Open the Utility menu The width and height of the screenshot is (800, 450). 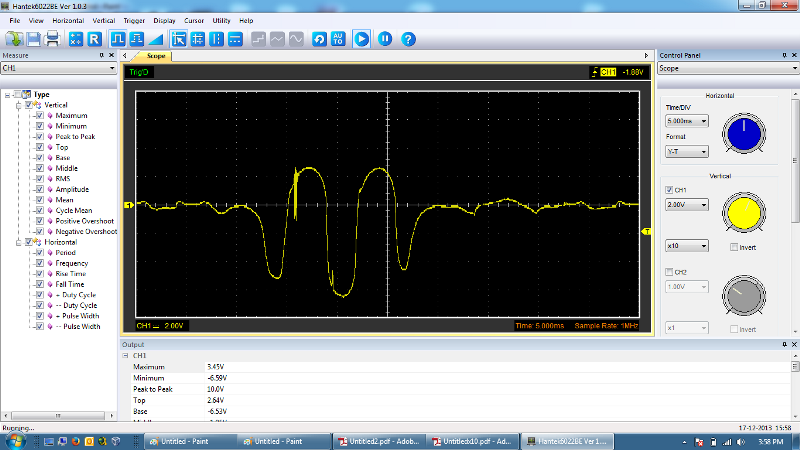(x=221, y=20)
